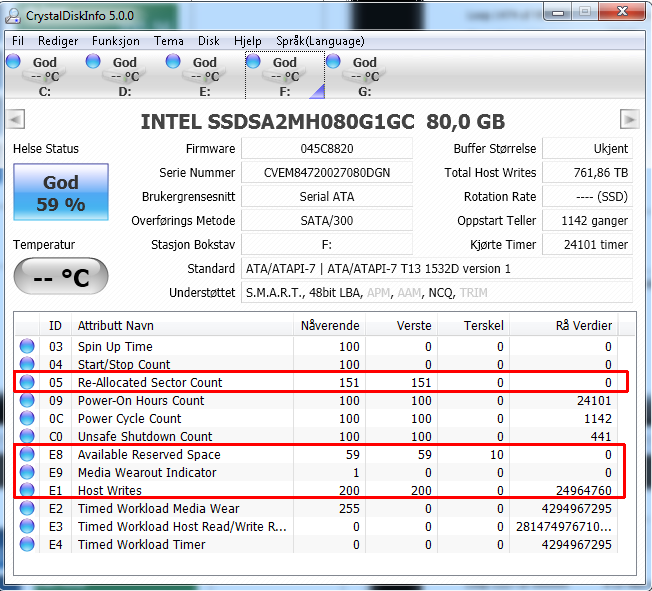Viewport: 652px width, 591px height.
Task: Click the ID column header
Action: (x=55, y=325)
